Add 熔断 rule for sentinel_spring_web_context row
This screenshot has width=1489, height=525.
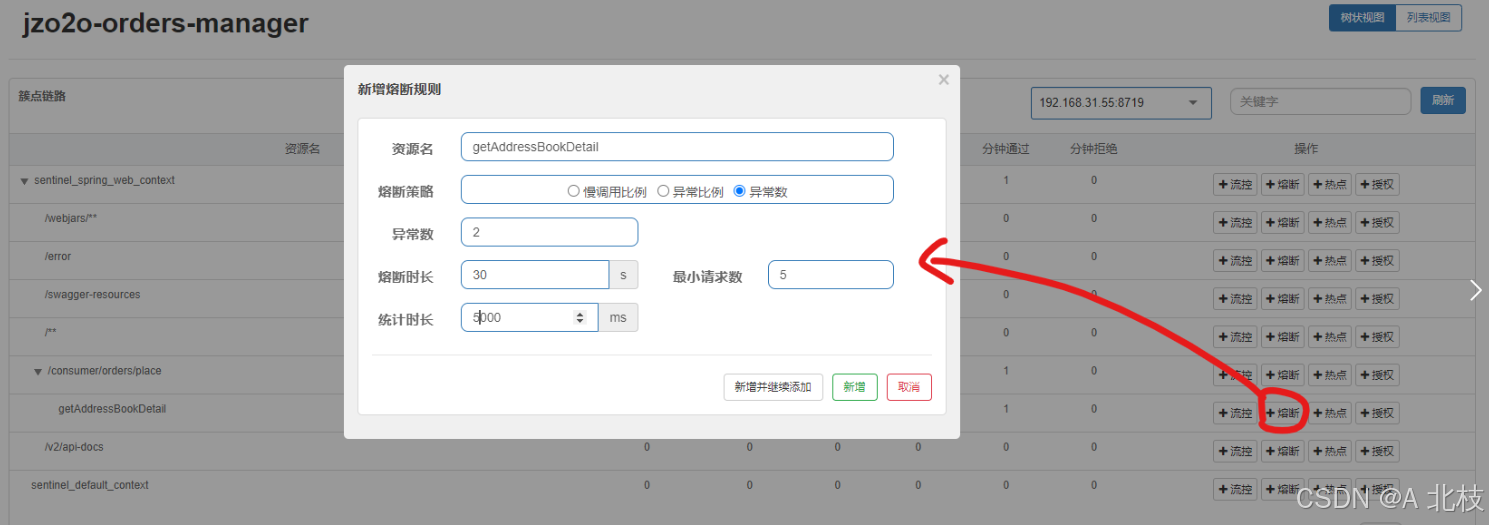[1282, 184]
